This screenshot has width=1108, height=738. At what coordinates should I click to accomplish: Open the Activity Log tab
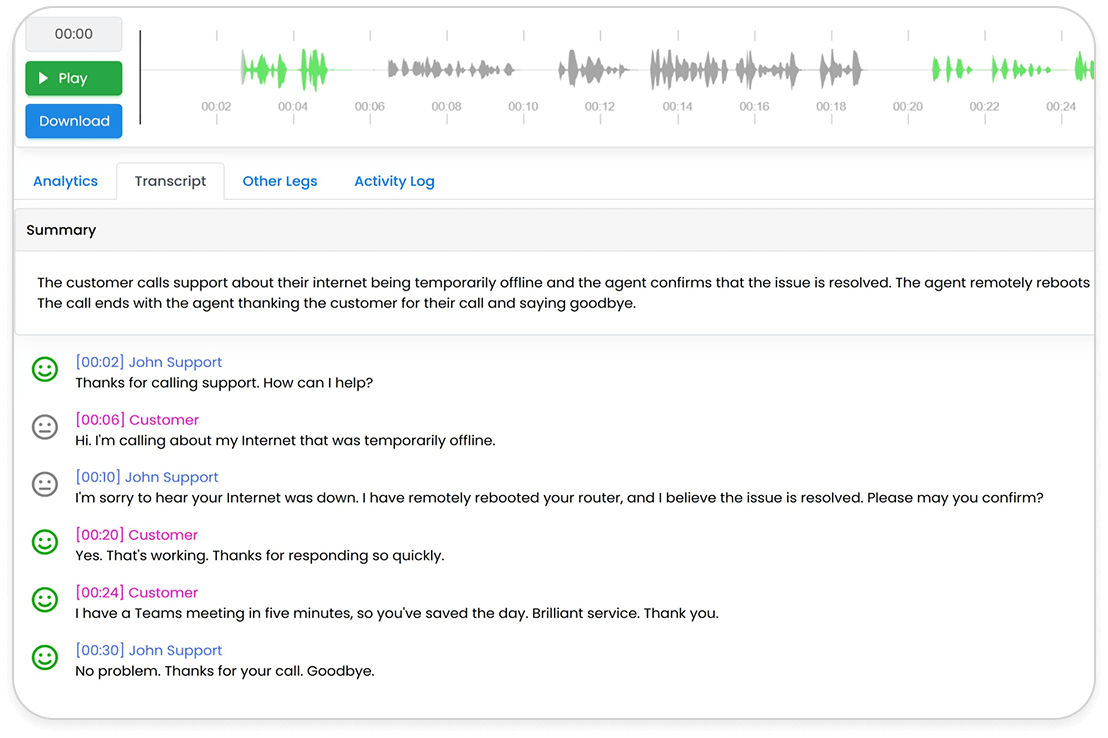pyautogui.click(x=394, y=181)
